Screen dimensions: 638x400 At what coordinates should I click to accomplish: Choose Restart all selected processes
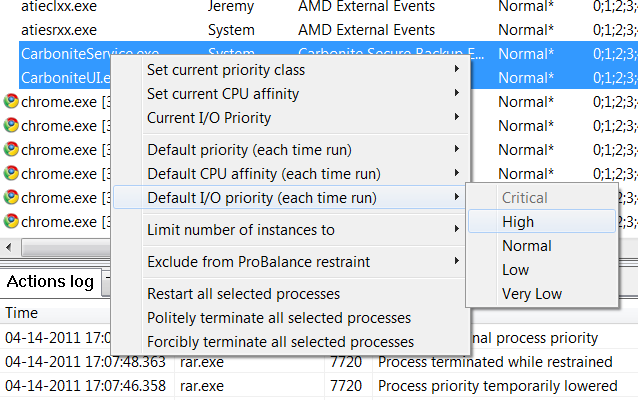click(x=291, y=294)
